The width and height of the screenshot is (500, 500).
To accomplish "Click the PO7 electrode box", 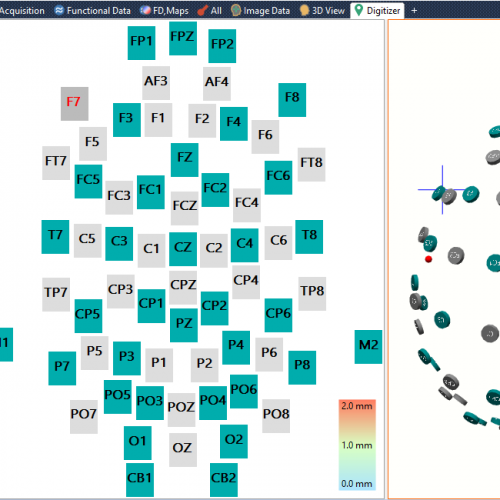I will point(84,417).
